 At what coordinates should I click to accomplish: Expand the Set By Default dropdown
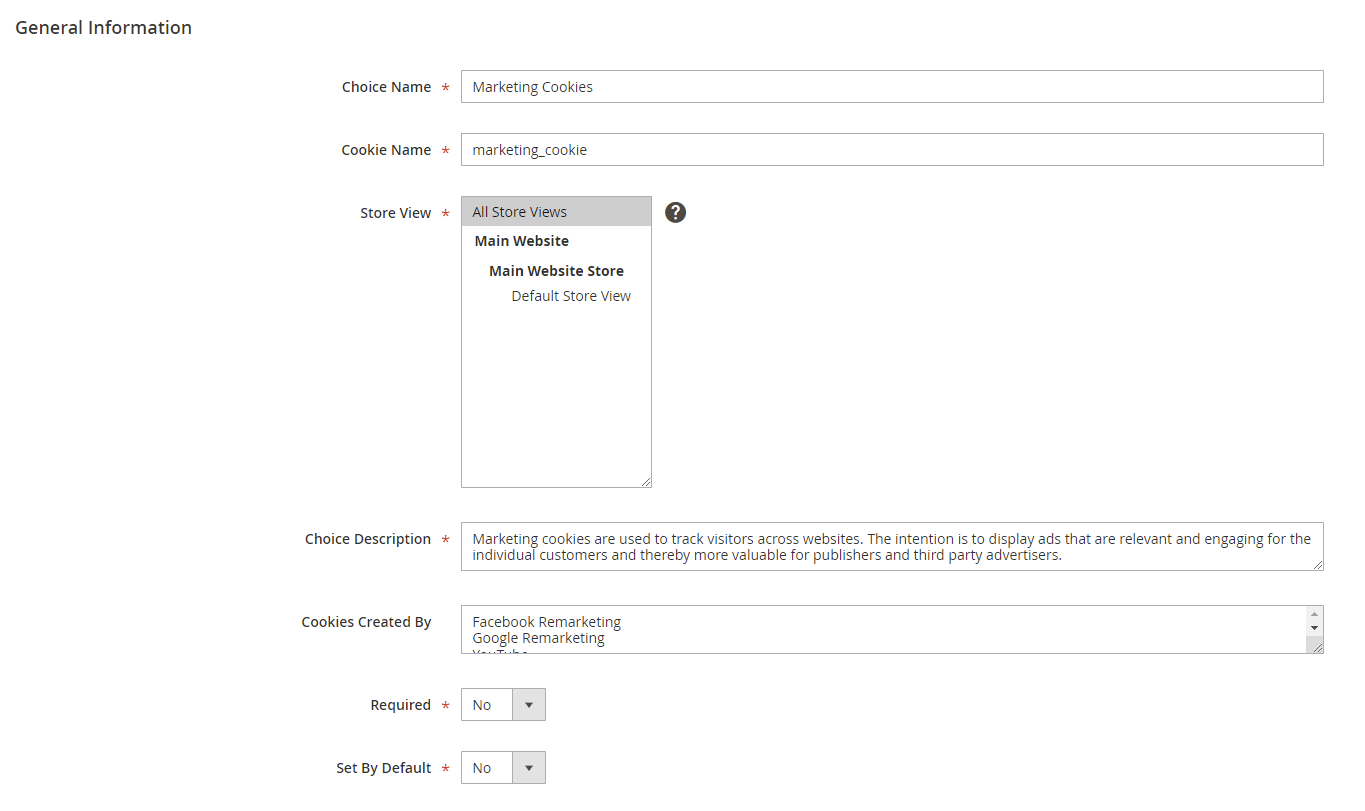pos(503,768)
